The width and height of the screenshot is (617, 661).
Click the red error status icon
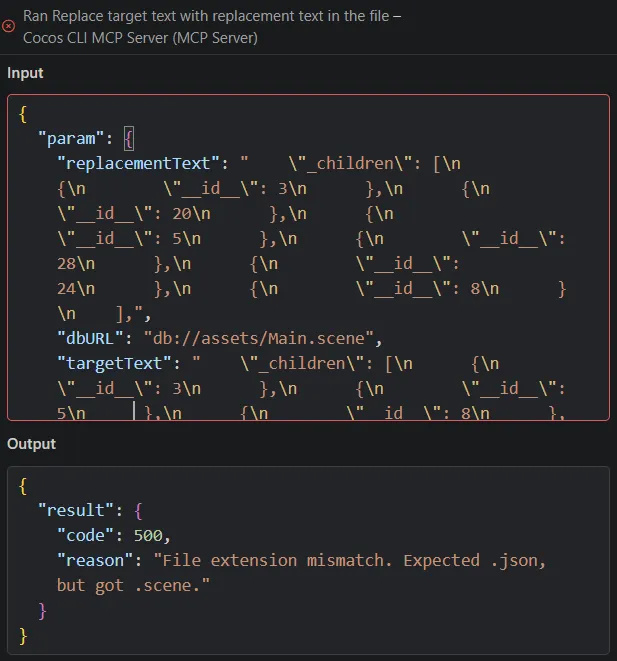(x=10, y=27)
